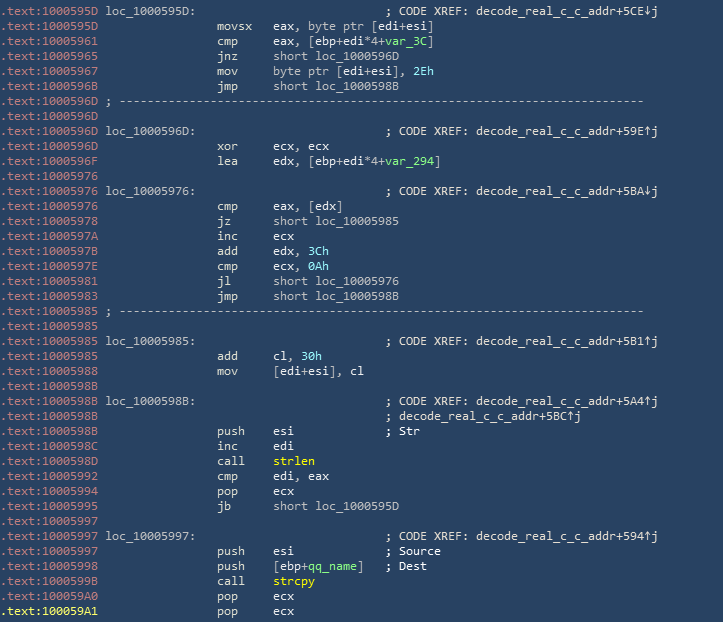Click the highlighted address .text:100059A1

tap(49, 611)
